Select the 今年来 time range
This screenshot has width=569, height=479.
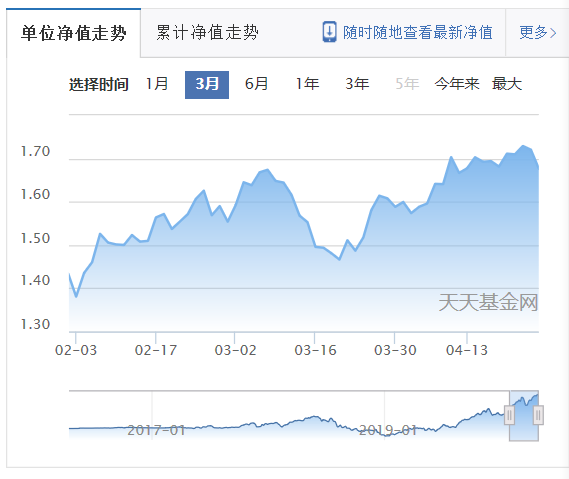pos(457,84)
